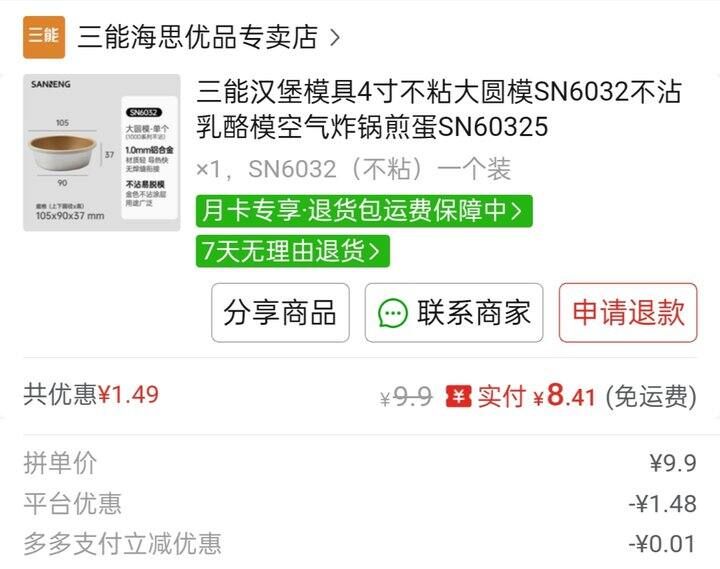The image size is (720, 569).
Task: Tap the (免运费) free shipping label
Action: pos(651,396)
